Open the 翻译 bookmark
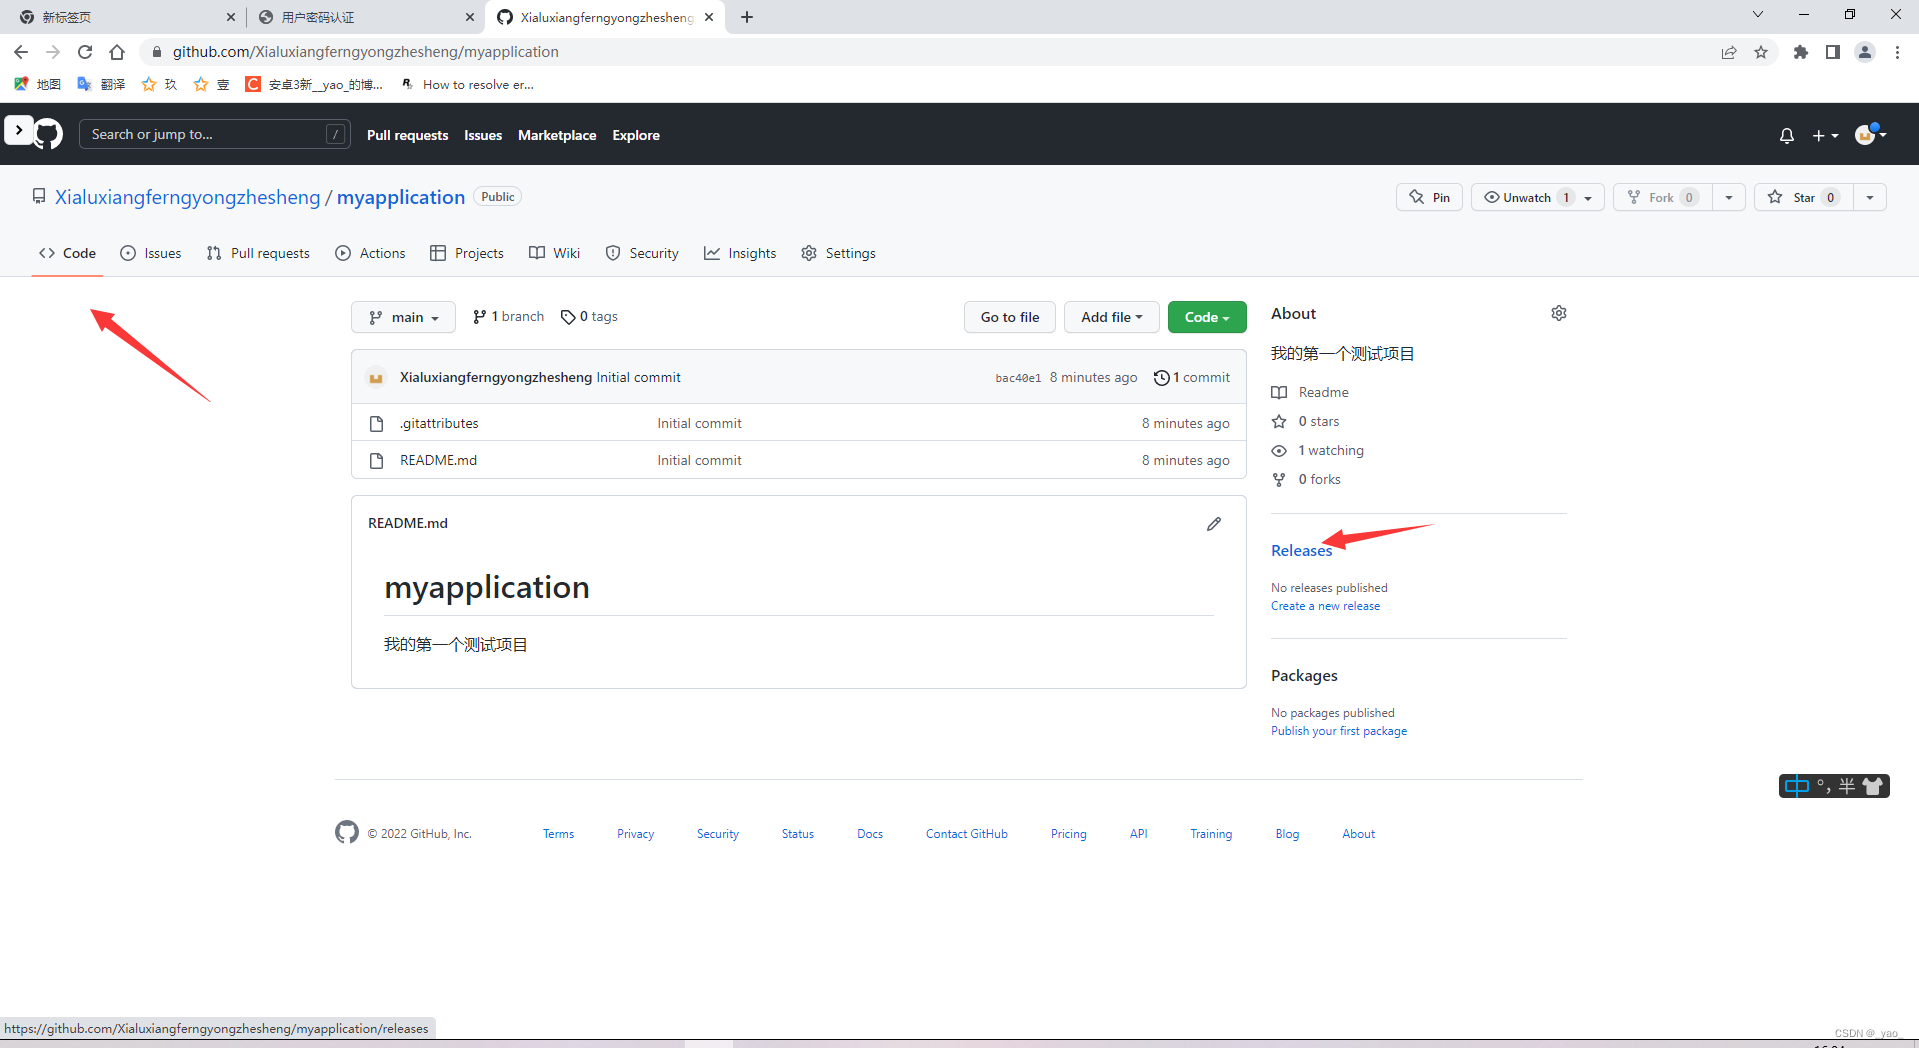The height and width of the screenshot is (1048, 1919). tap(102, 84)
